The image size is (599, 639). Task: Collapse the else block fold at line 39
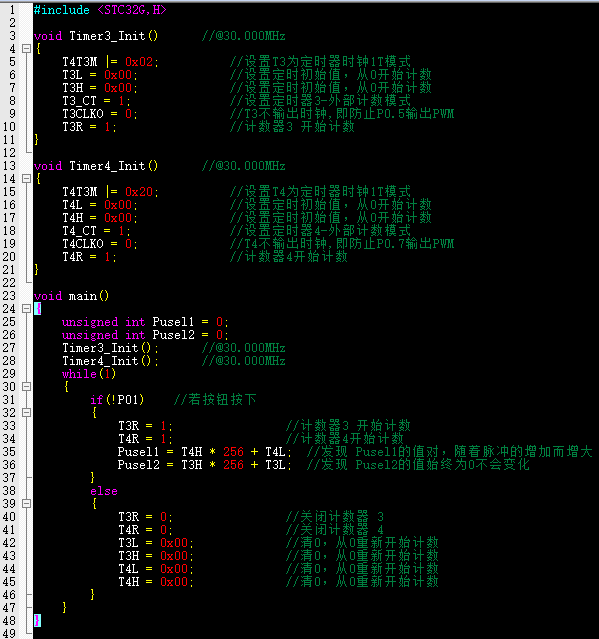click(26, 504)
